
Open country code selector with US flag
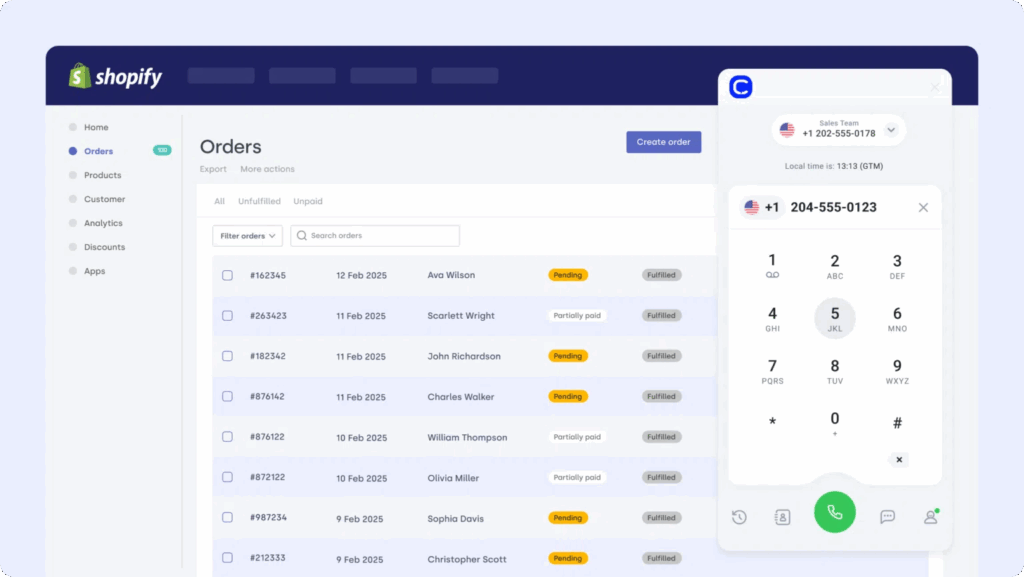pos(761,208)
